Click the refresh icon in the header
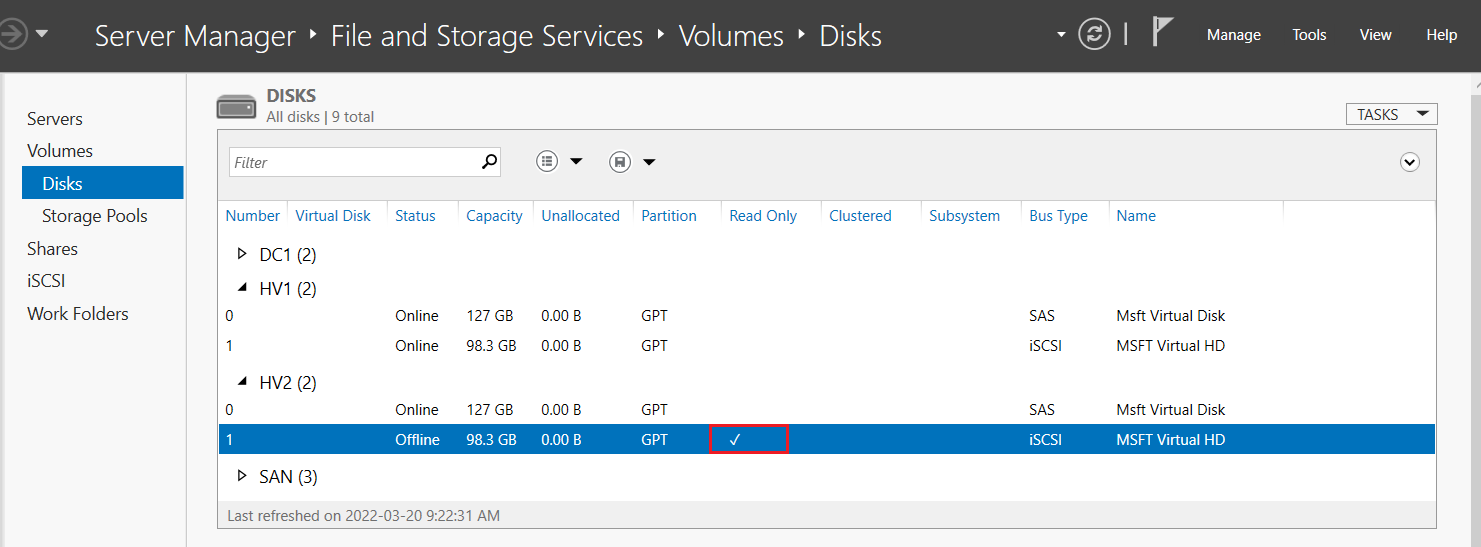This screenshot has width=1481, height=547. pos(1095,34)
